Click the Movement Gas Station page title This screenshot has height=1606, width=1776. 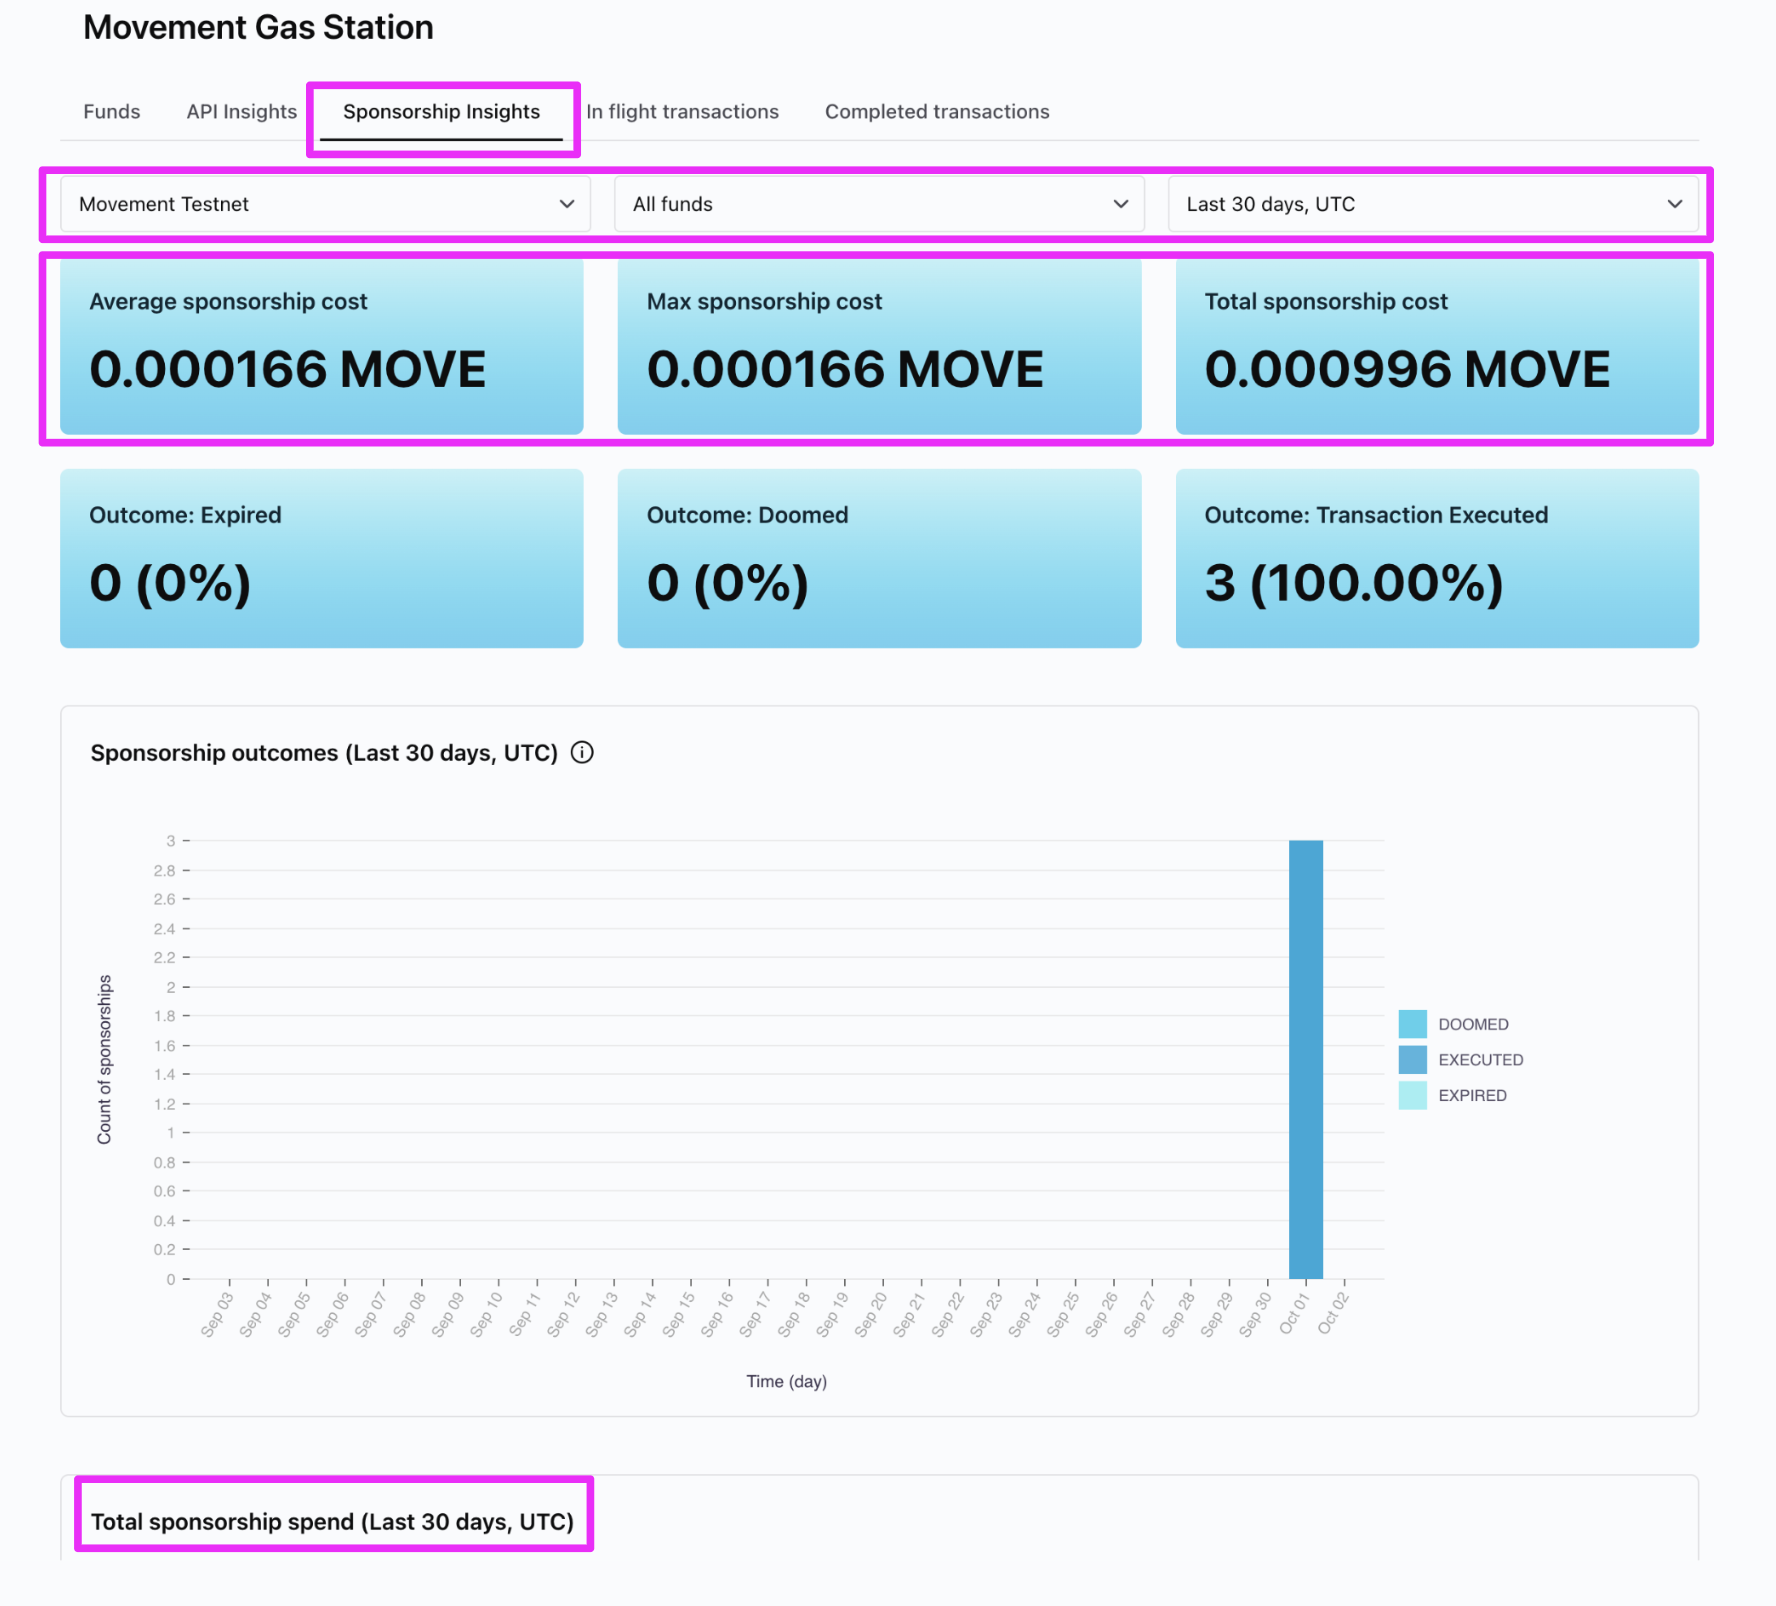click(258, 28)
